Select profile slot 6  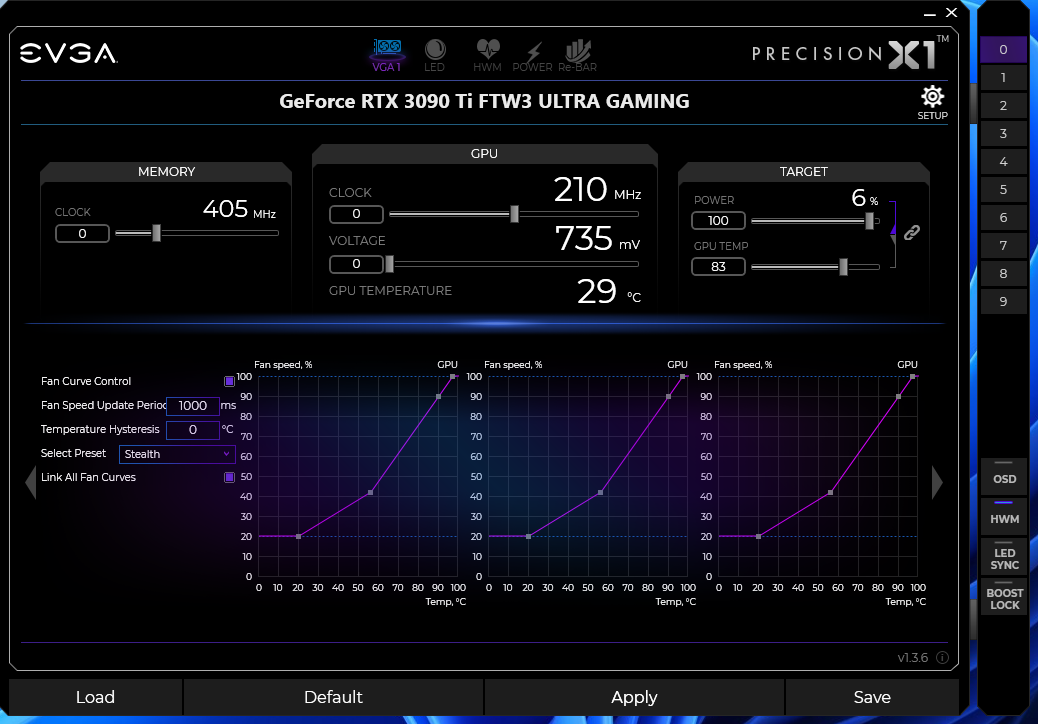click(x=1003, y=218)
